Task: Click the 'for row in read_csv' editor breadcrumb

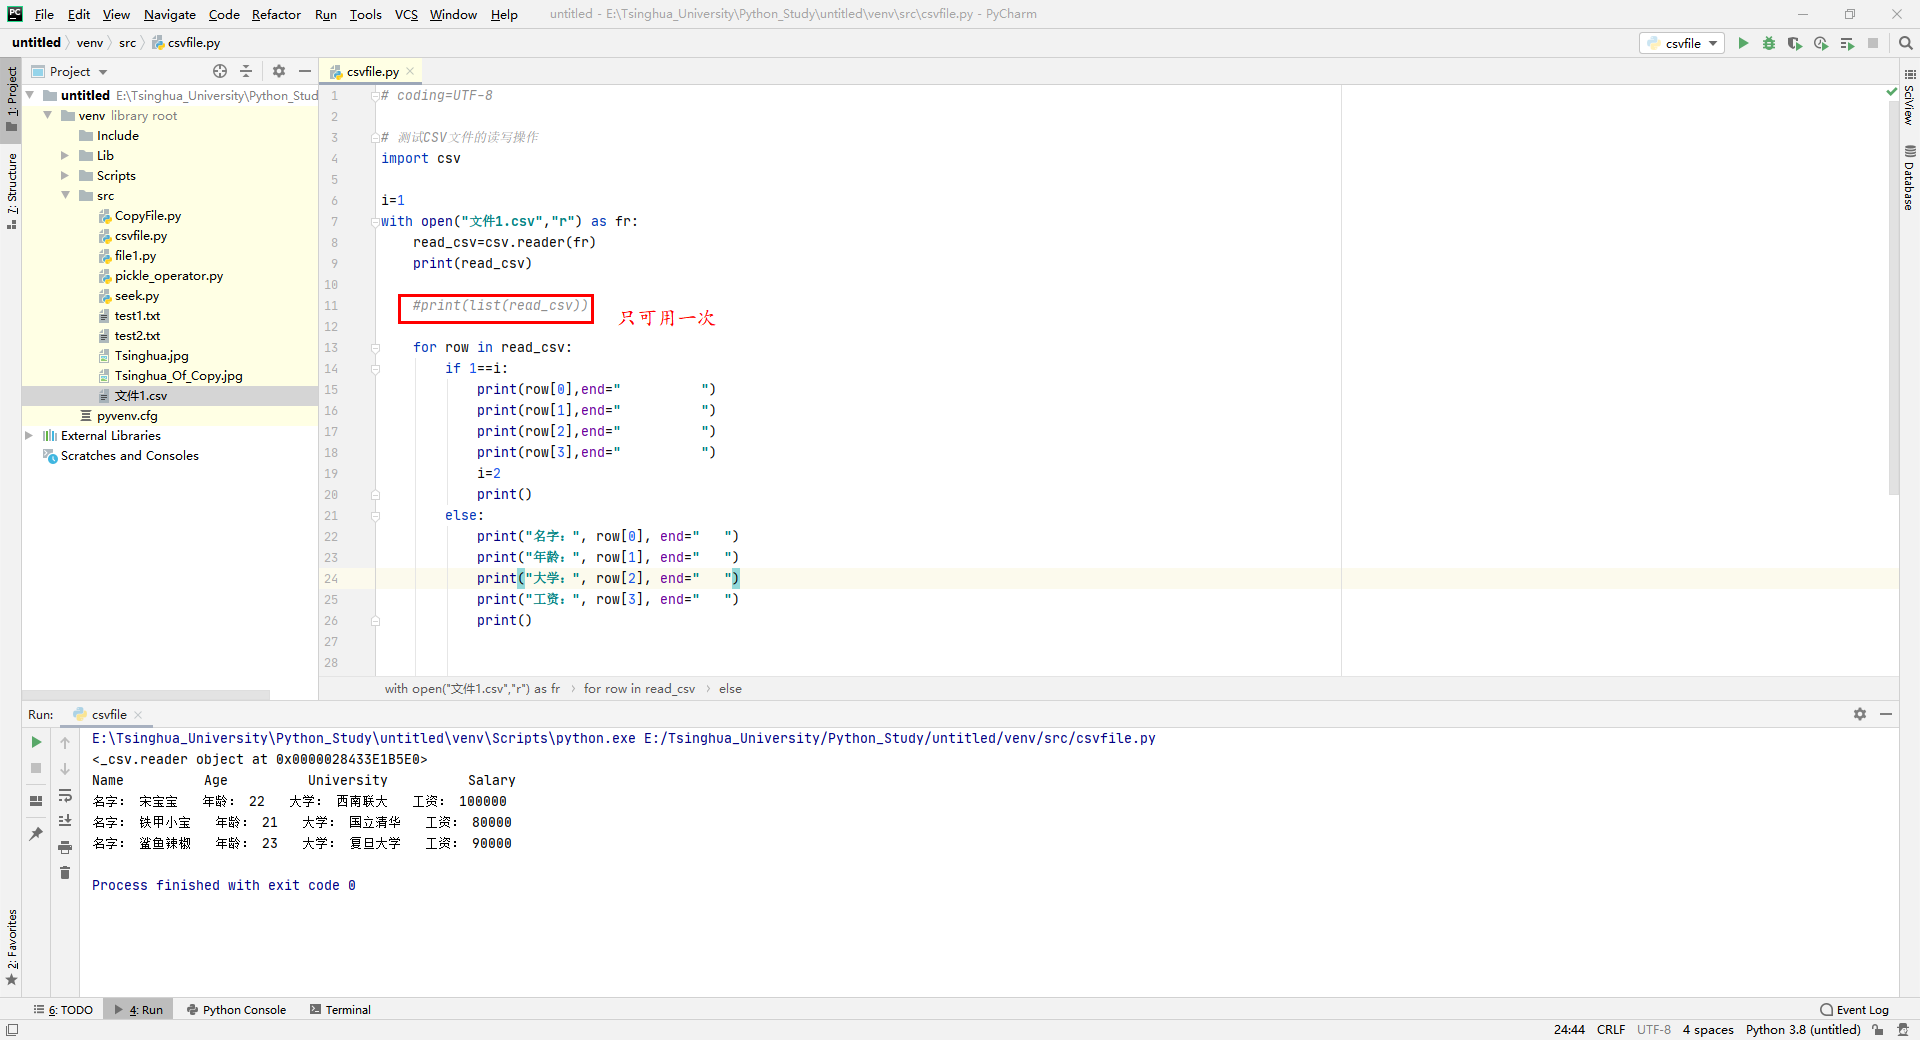Action: click(x=639, y=689)
